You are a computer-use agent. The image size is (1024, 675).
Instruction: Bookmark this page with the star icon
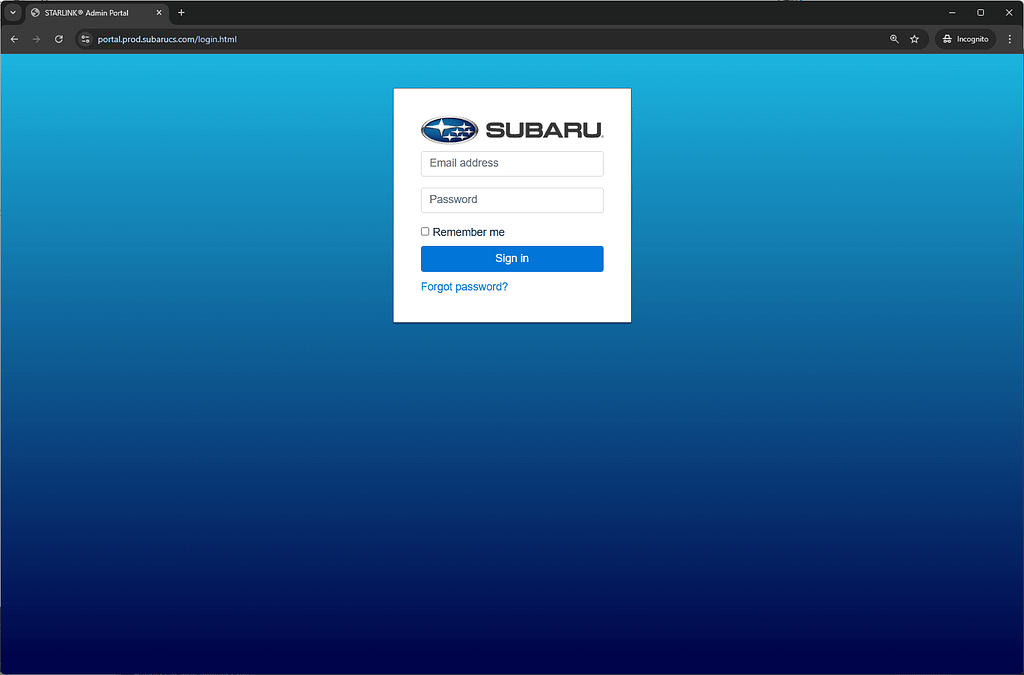[x=914, y=39]
